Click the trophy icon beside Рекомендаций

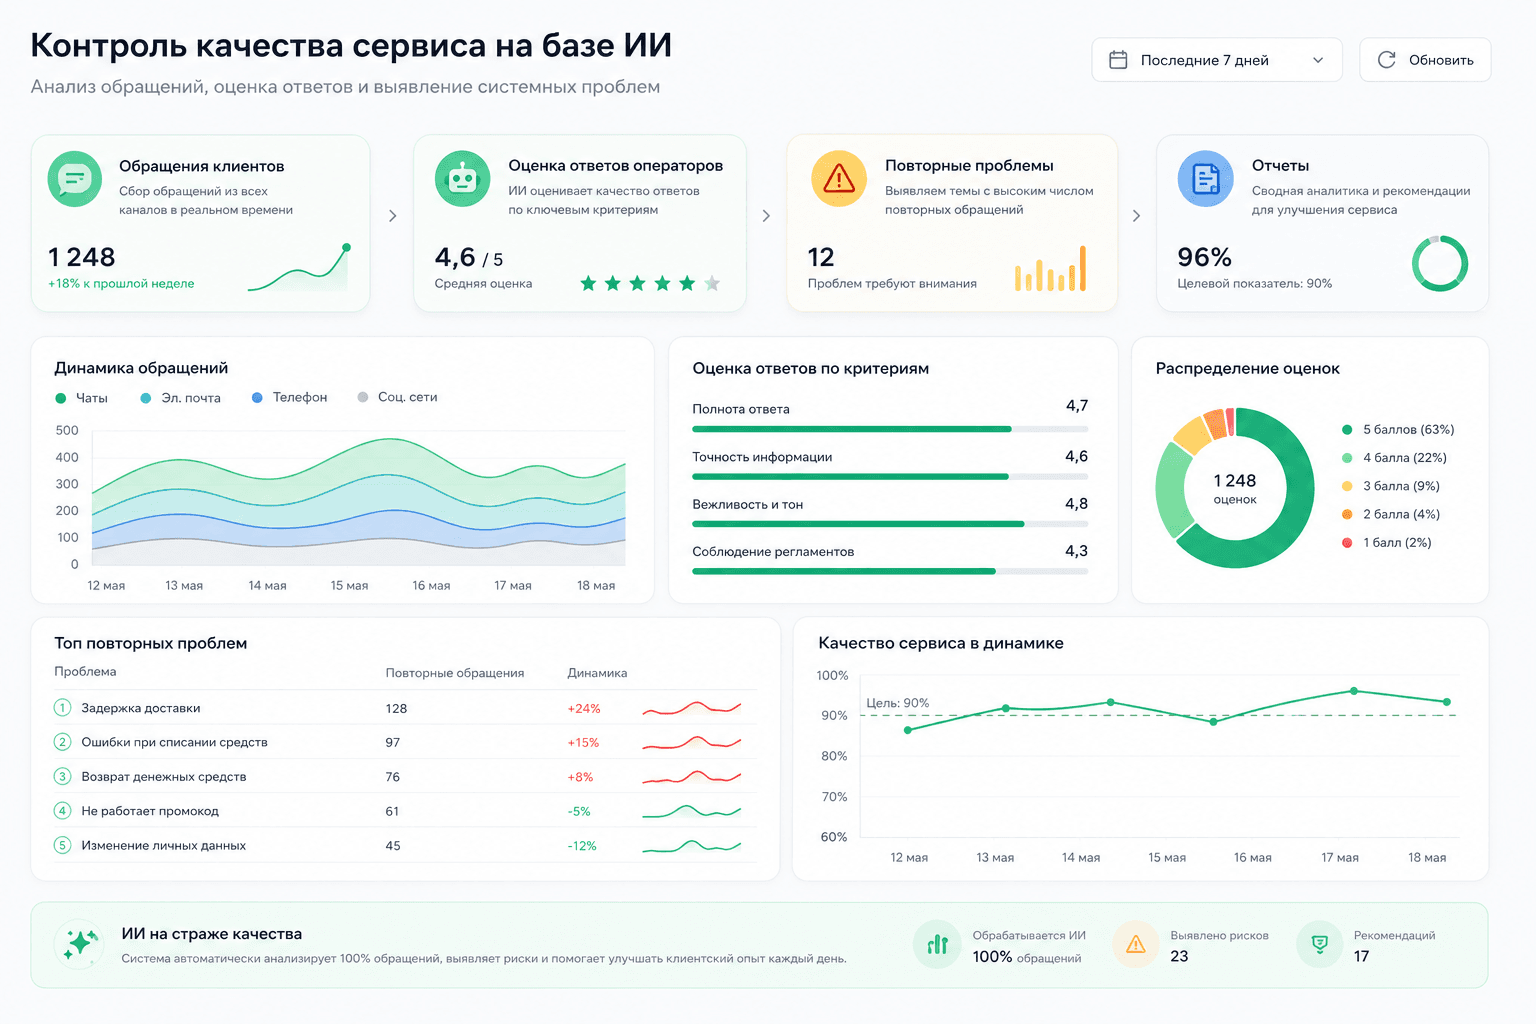(1320, 944)
